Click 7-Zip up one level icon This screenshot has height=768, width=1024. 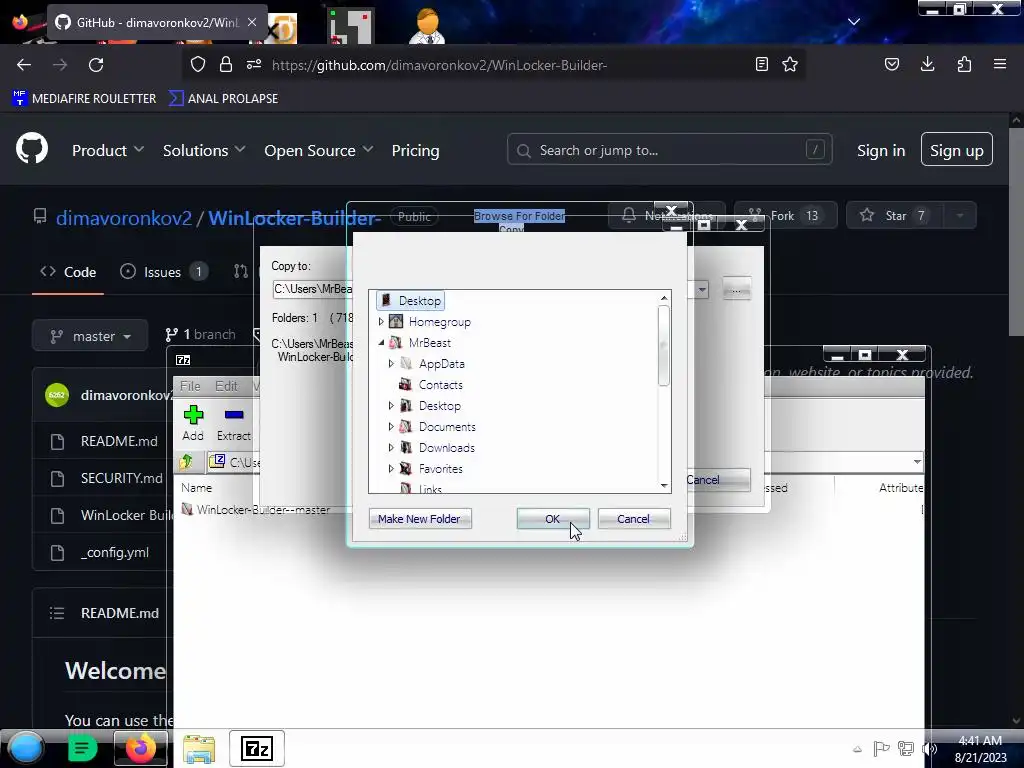pos(186,462)
